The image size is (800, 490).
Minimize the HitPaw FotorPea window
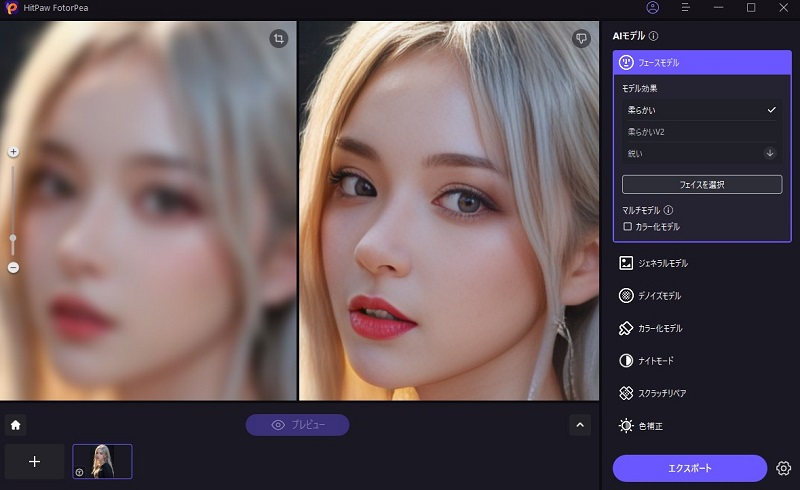pos(718,8)
